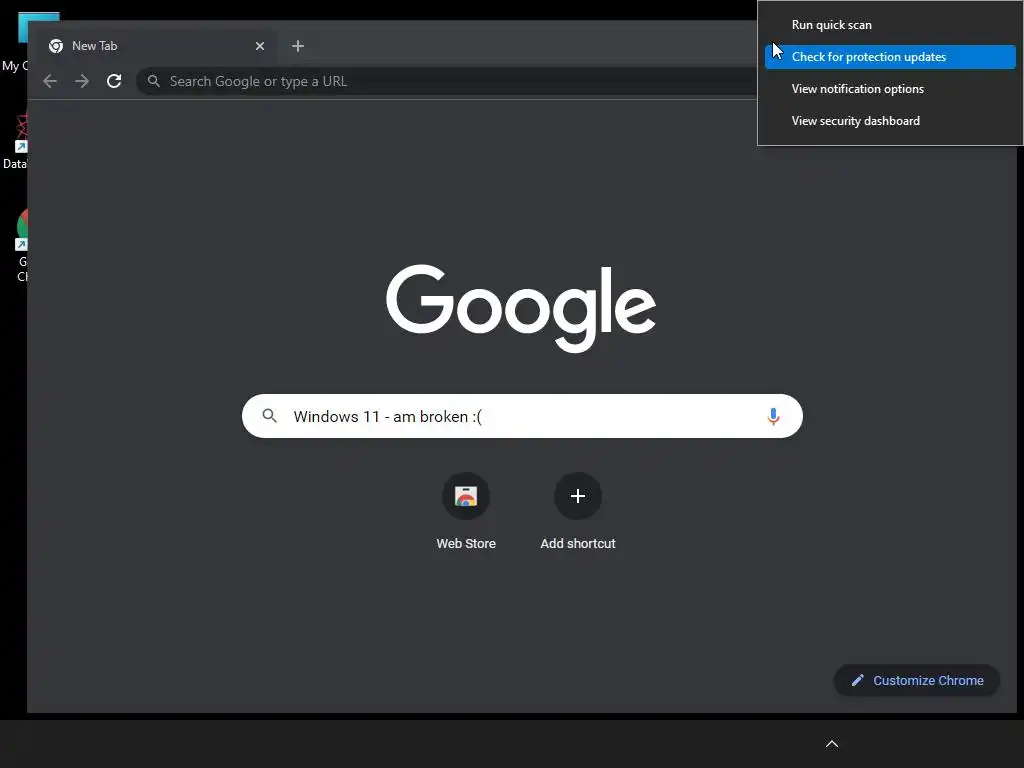Click the Add shortcut label text
This screenshot has height=768, width=1024.
[578, 543]
